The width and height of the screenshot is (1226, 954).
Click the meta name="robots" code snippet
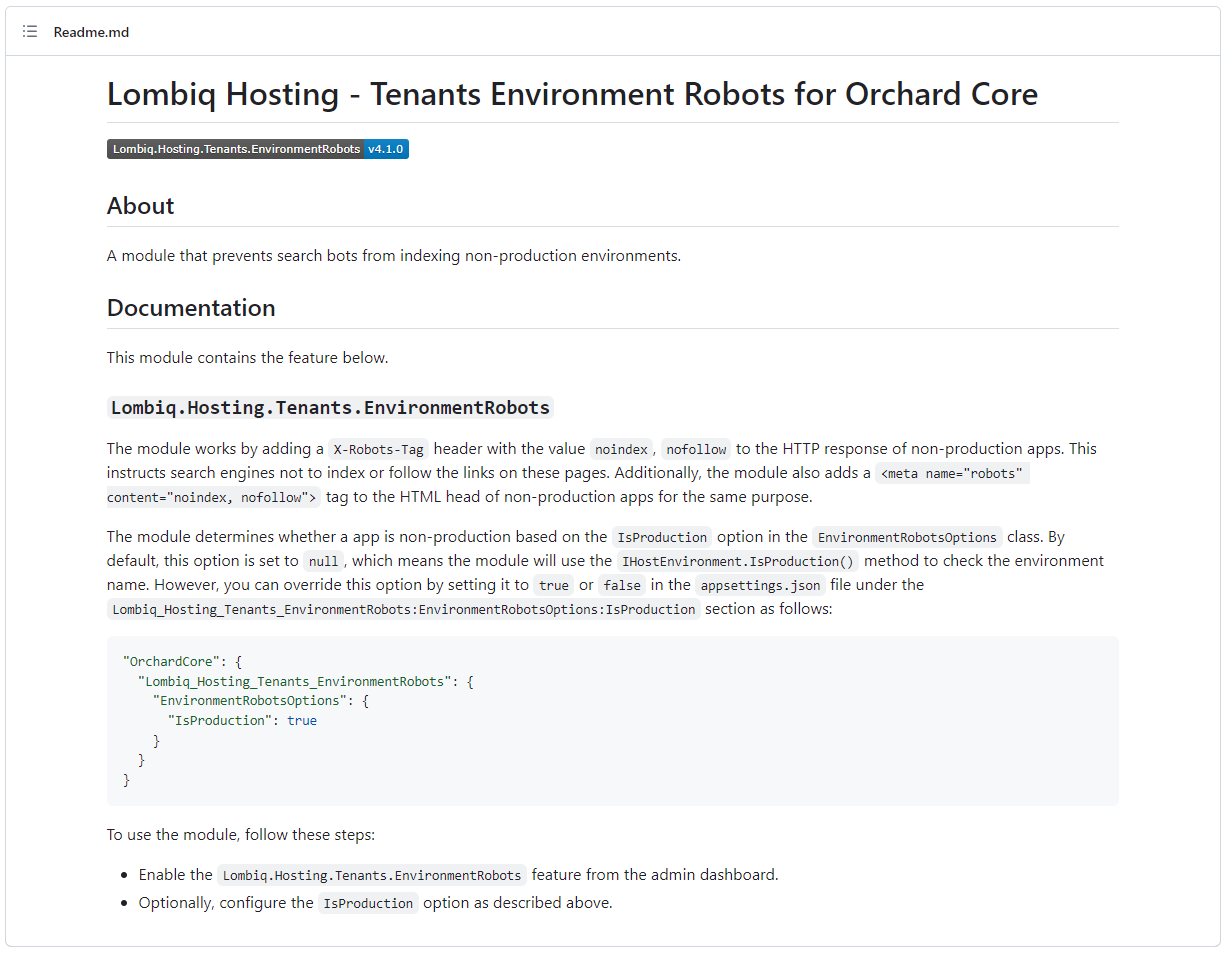952,473
